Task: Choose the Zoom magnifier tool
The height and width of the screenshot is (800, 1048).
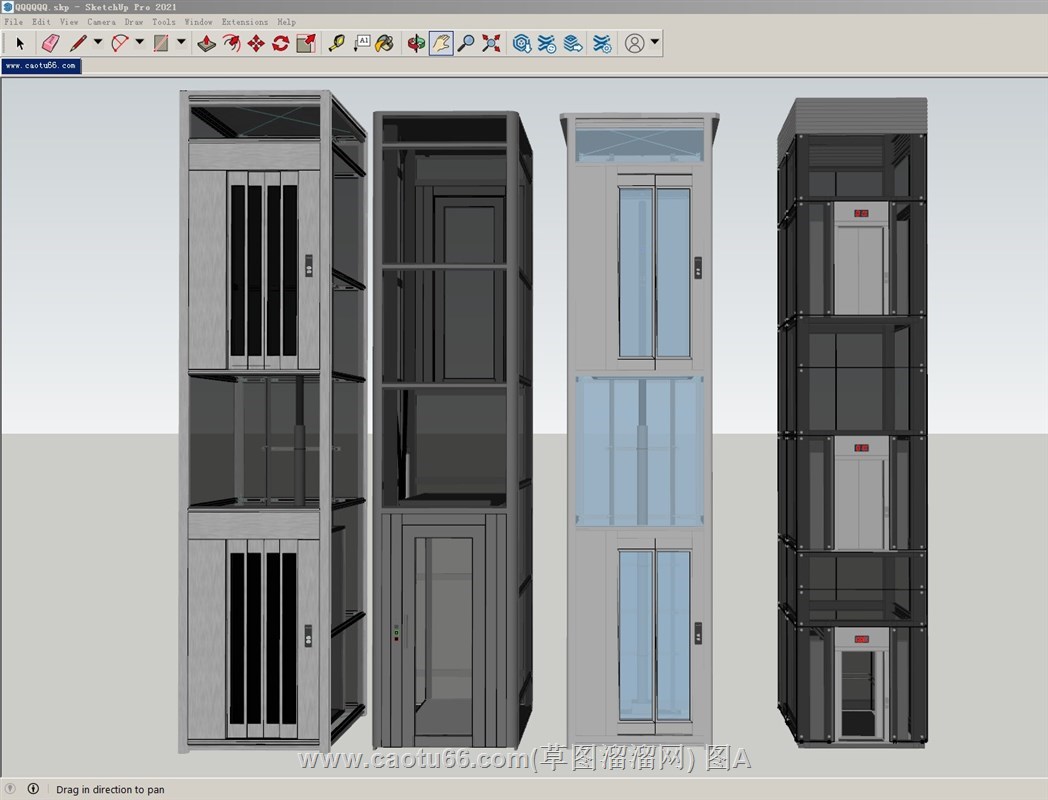Action: point(466,43)
